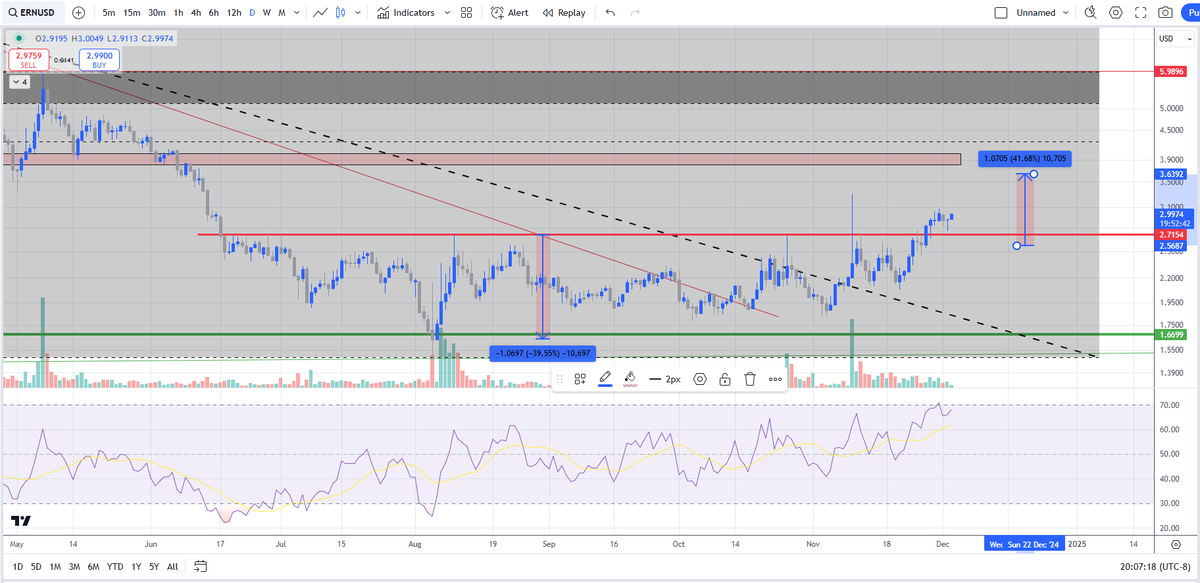
Task: Open chart settings via the gear icon
Action: [x=1116, y=12]
